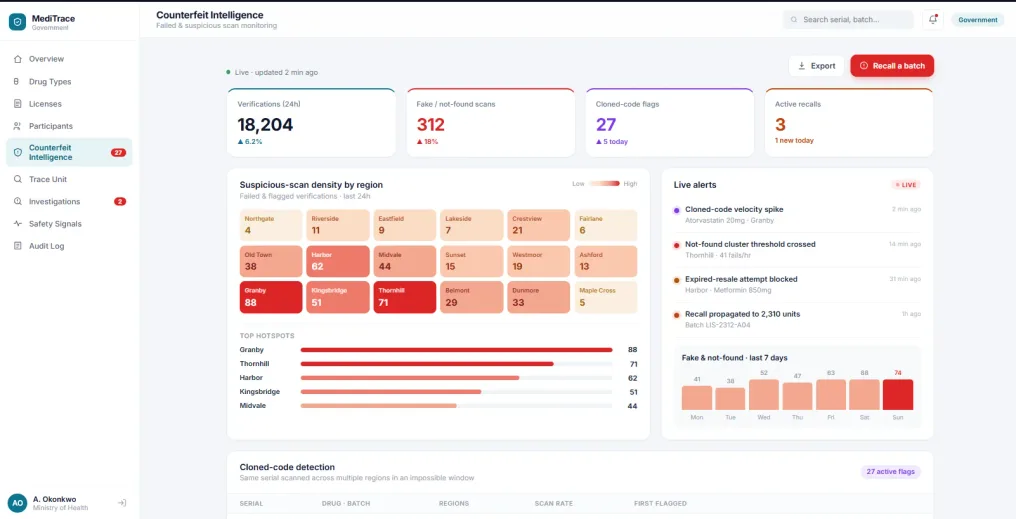This screenshot has height=519, width=1016.
Task: Open Safety Signals page
Action: (x=69, y=224)
